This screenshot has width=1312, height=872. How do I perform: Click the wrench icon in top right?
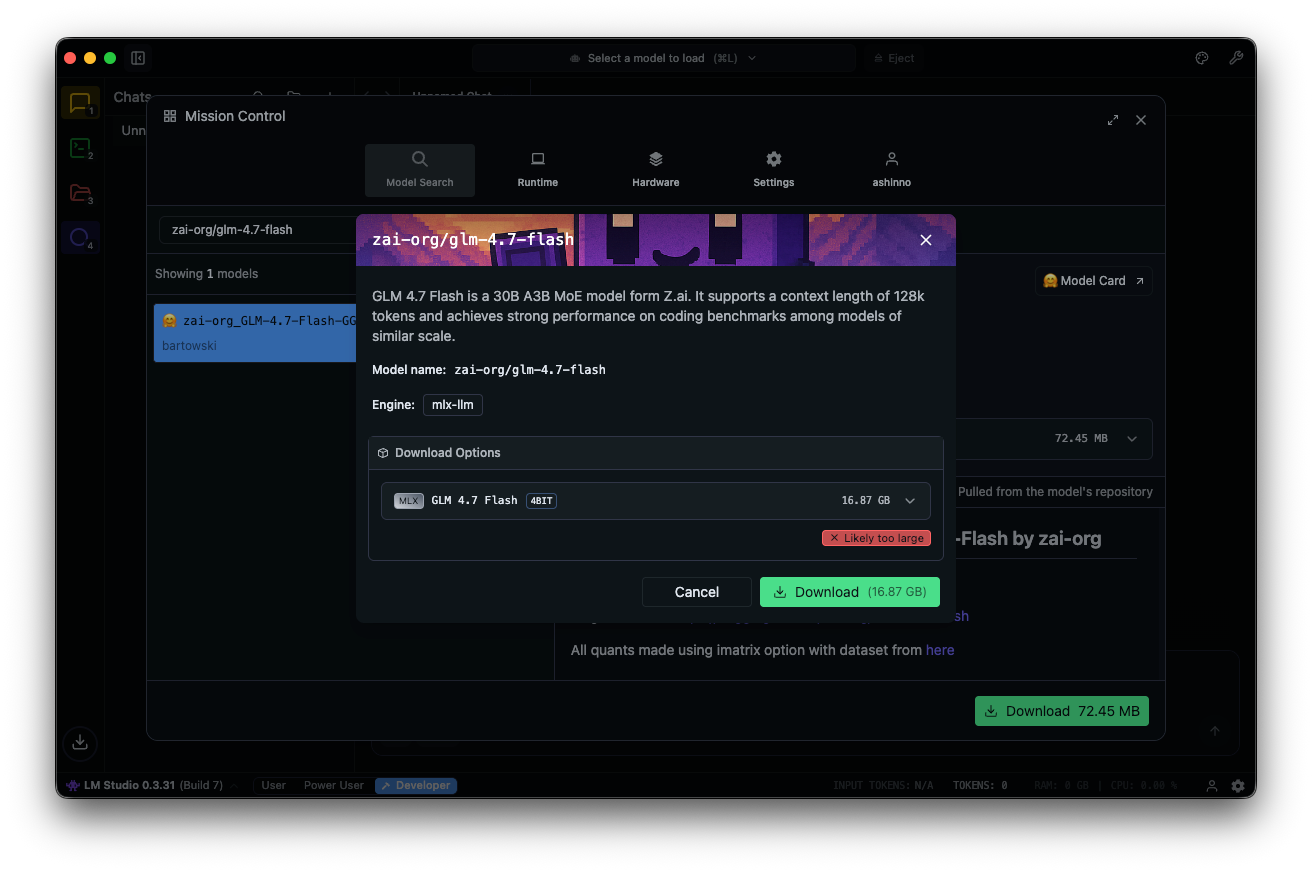coord(1236,58)
